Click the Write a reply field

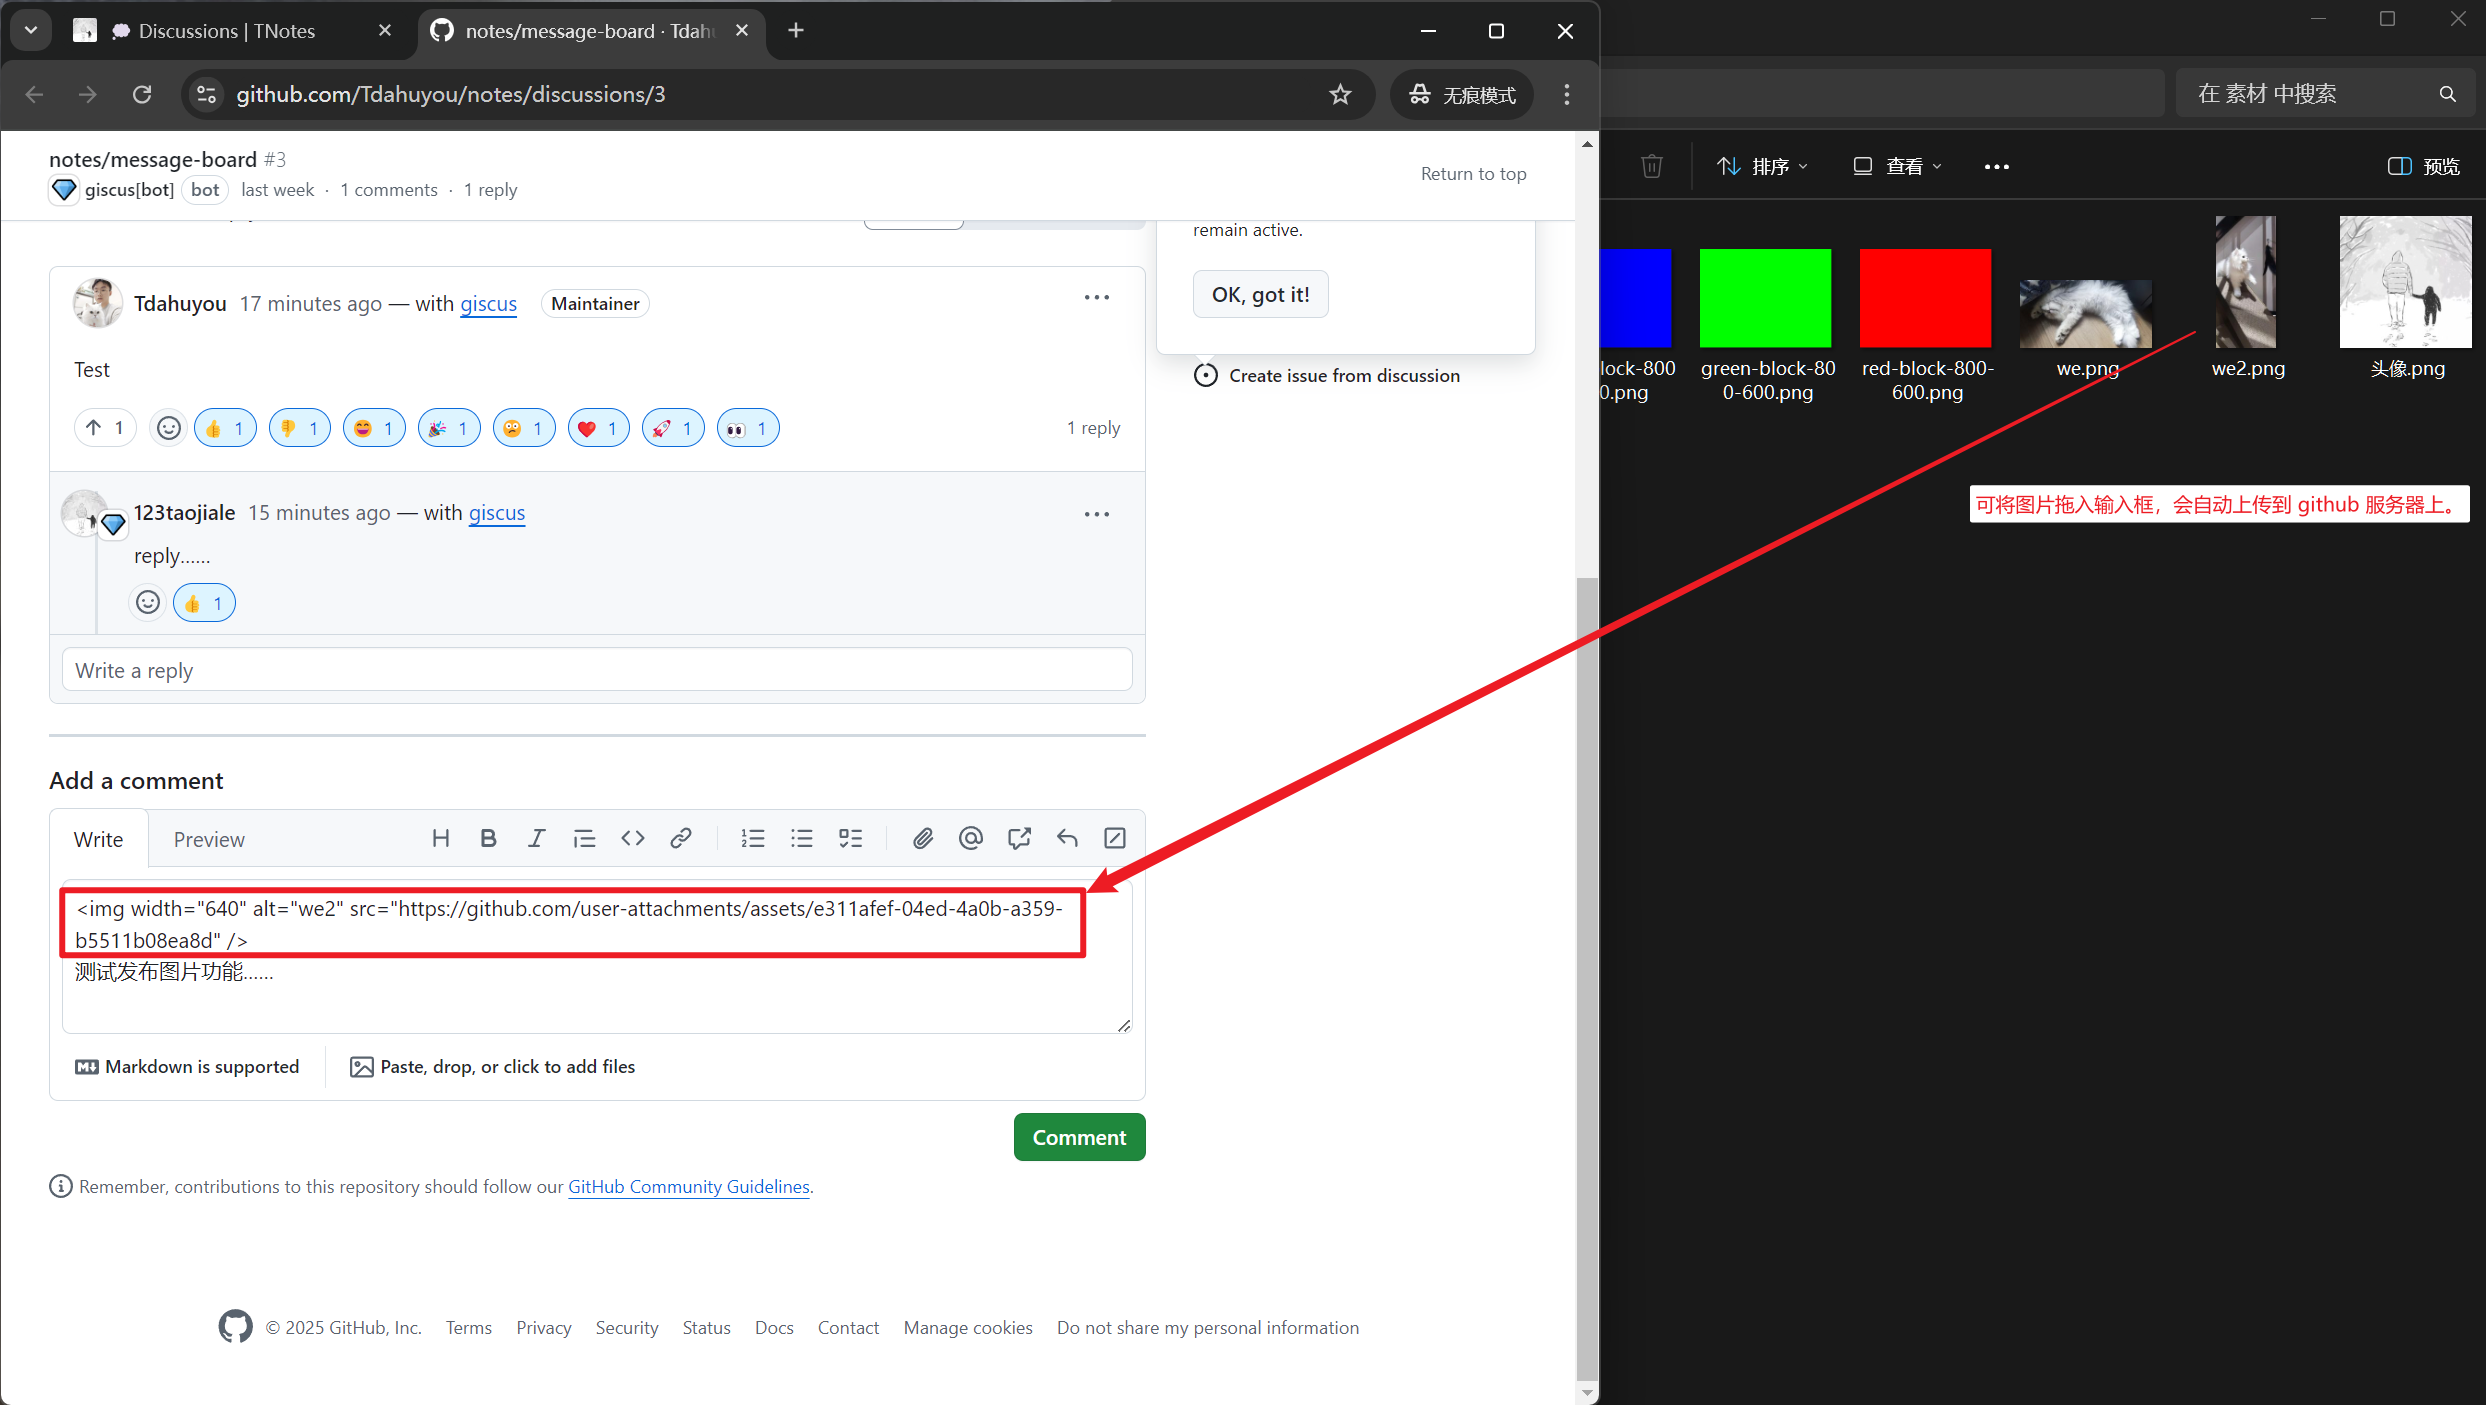point(596,670)
